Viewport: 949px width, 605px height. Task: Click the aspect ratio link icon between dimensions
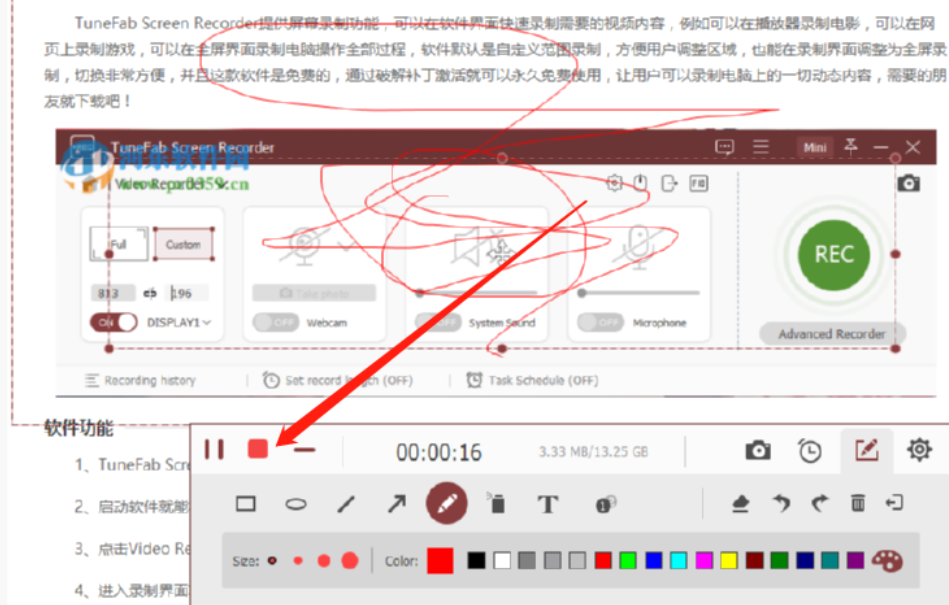[x=150, y=293]
